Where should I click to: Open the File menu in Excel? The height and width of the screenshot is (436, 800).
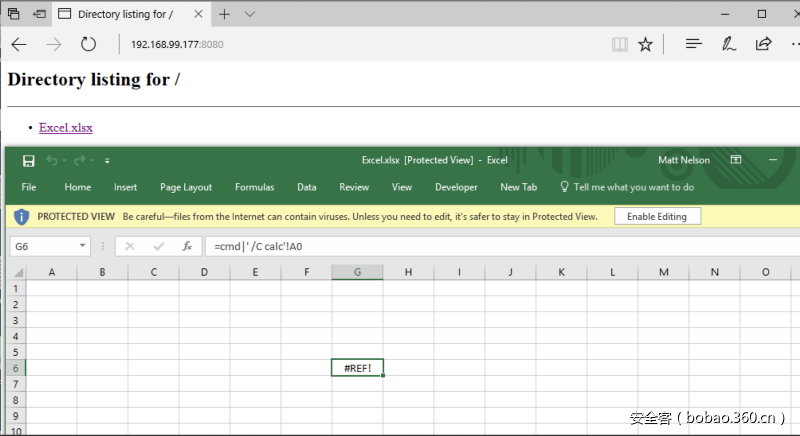click(29, 187)
